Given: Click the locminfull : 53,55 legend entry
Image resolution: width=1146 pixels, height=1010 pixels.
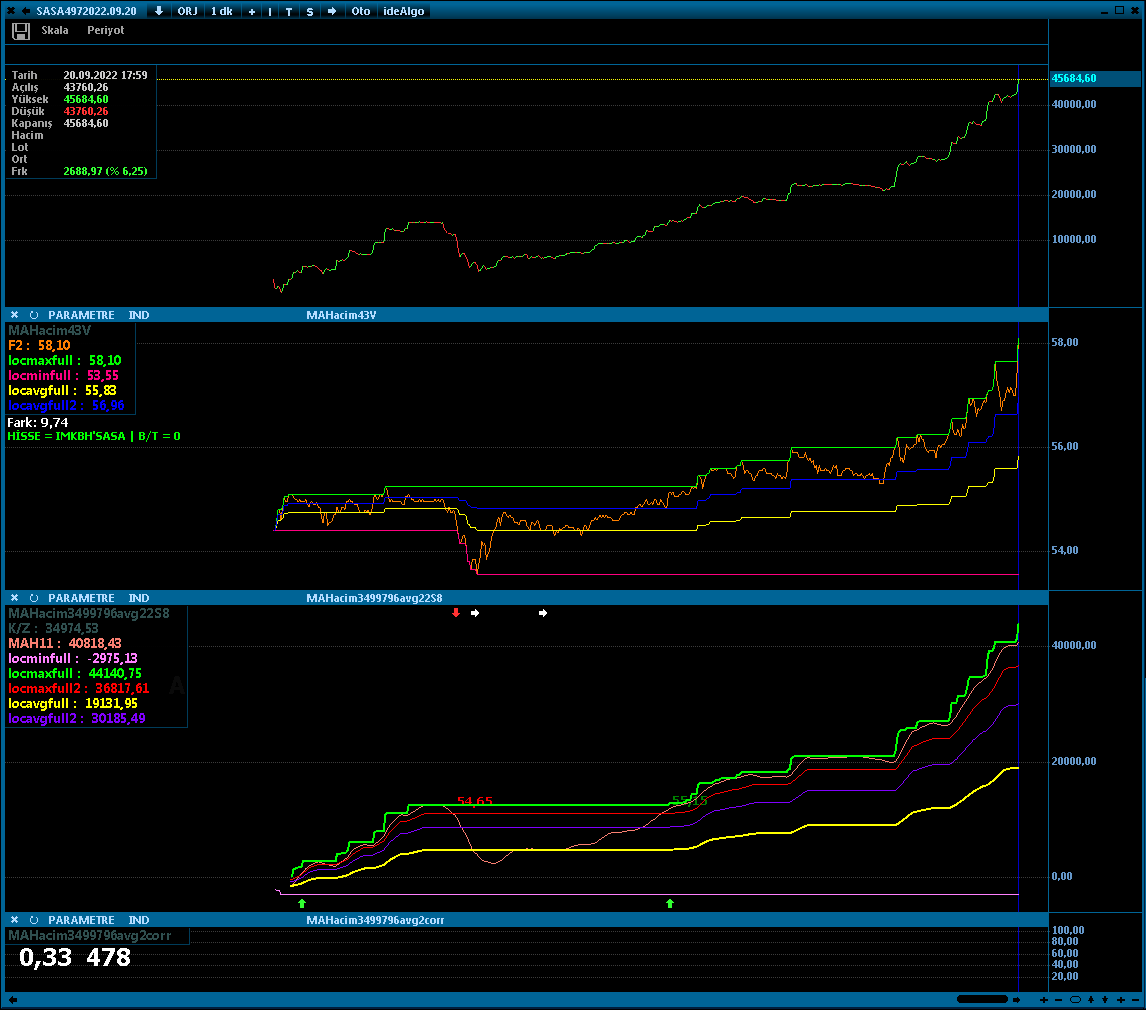Looking at the screenshot, I should click(64, 376).
